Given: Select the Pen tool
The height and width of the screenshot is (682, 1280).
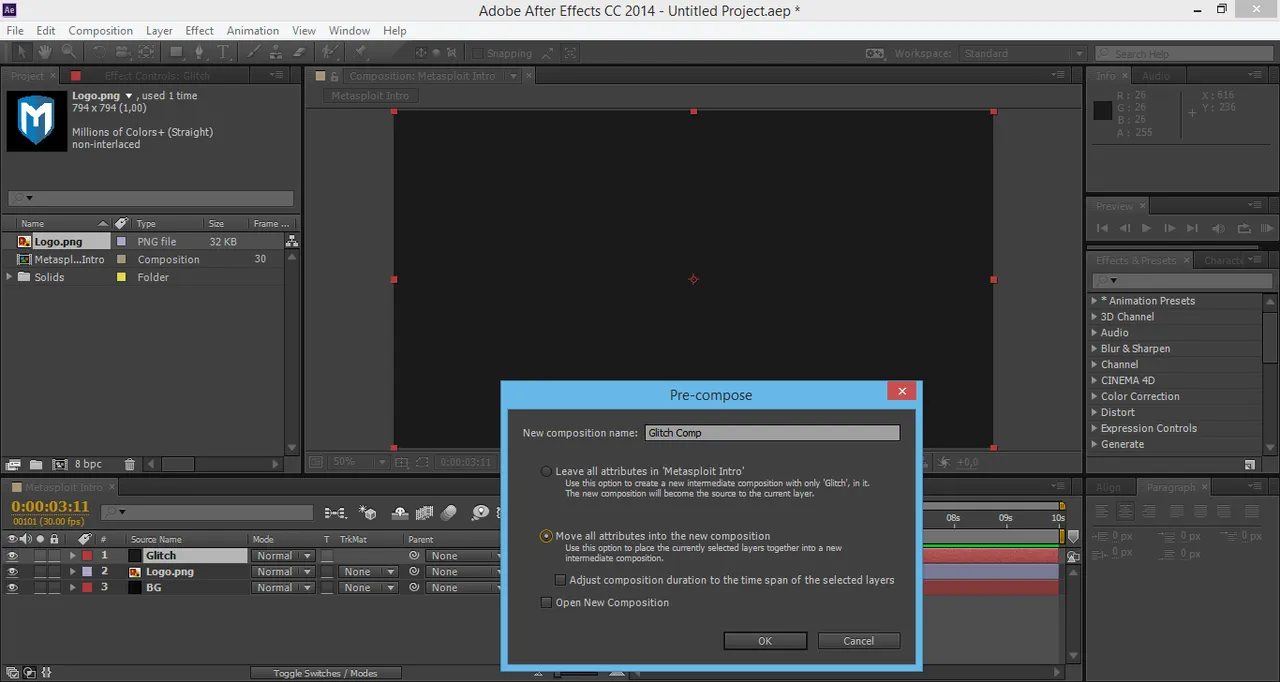Looking at the screenshot, I should click(199, 52).
